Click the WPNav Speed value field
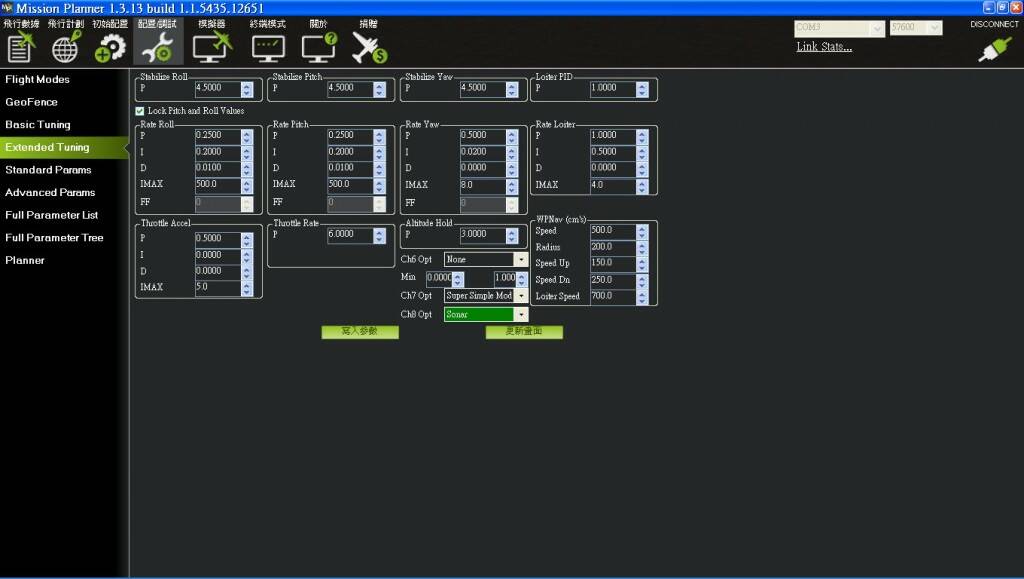The image size is (1024, 579). click(x=610, y=231)
